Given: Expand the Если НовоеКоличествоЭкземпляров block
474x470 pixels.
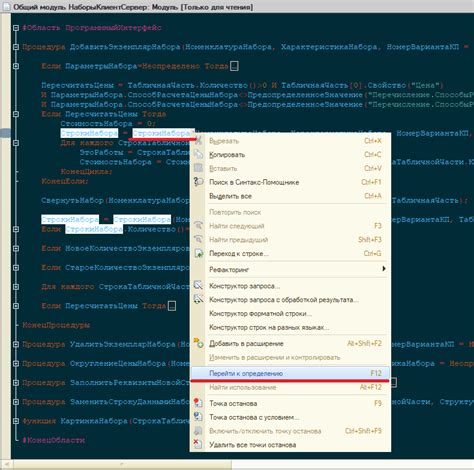Looking at the screenshot, I should (x=16, y=248).
